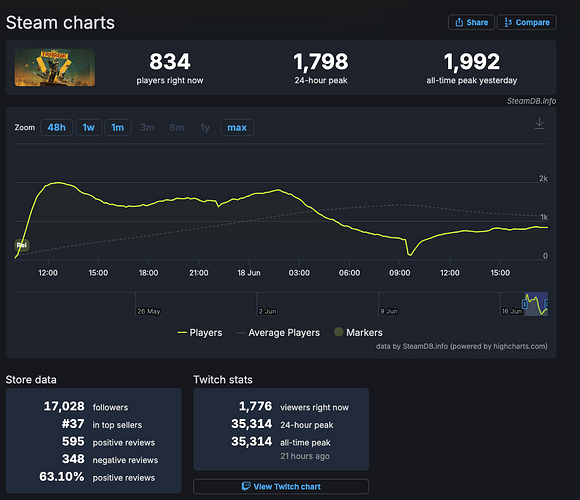The height and width of the screenshot is (500, 580).
Task: Click the chart download icon
Action: (539, 123)
